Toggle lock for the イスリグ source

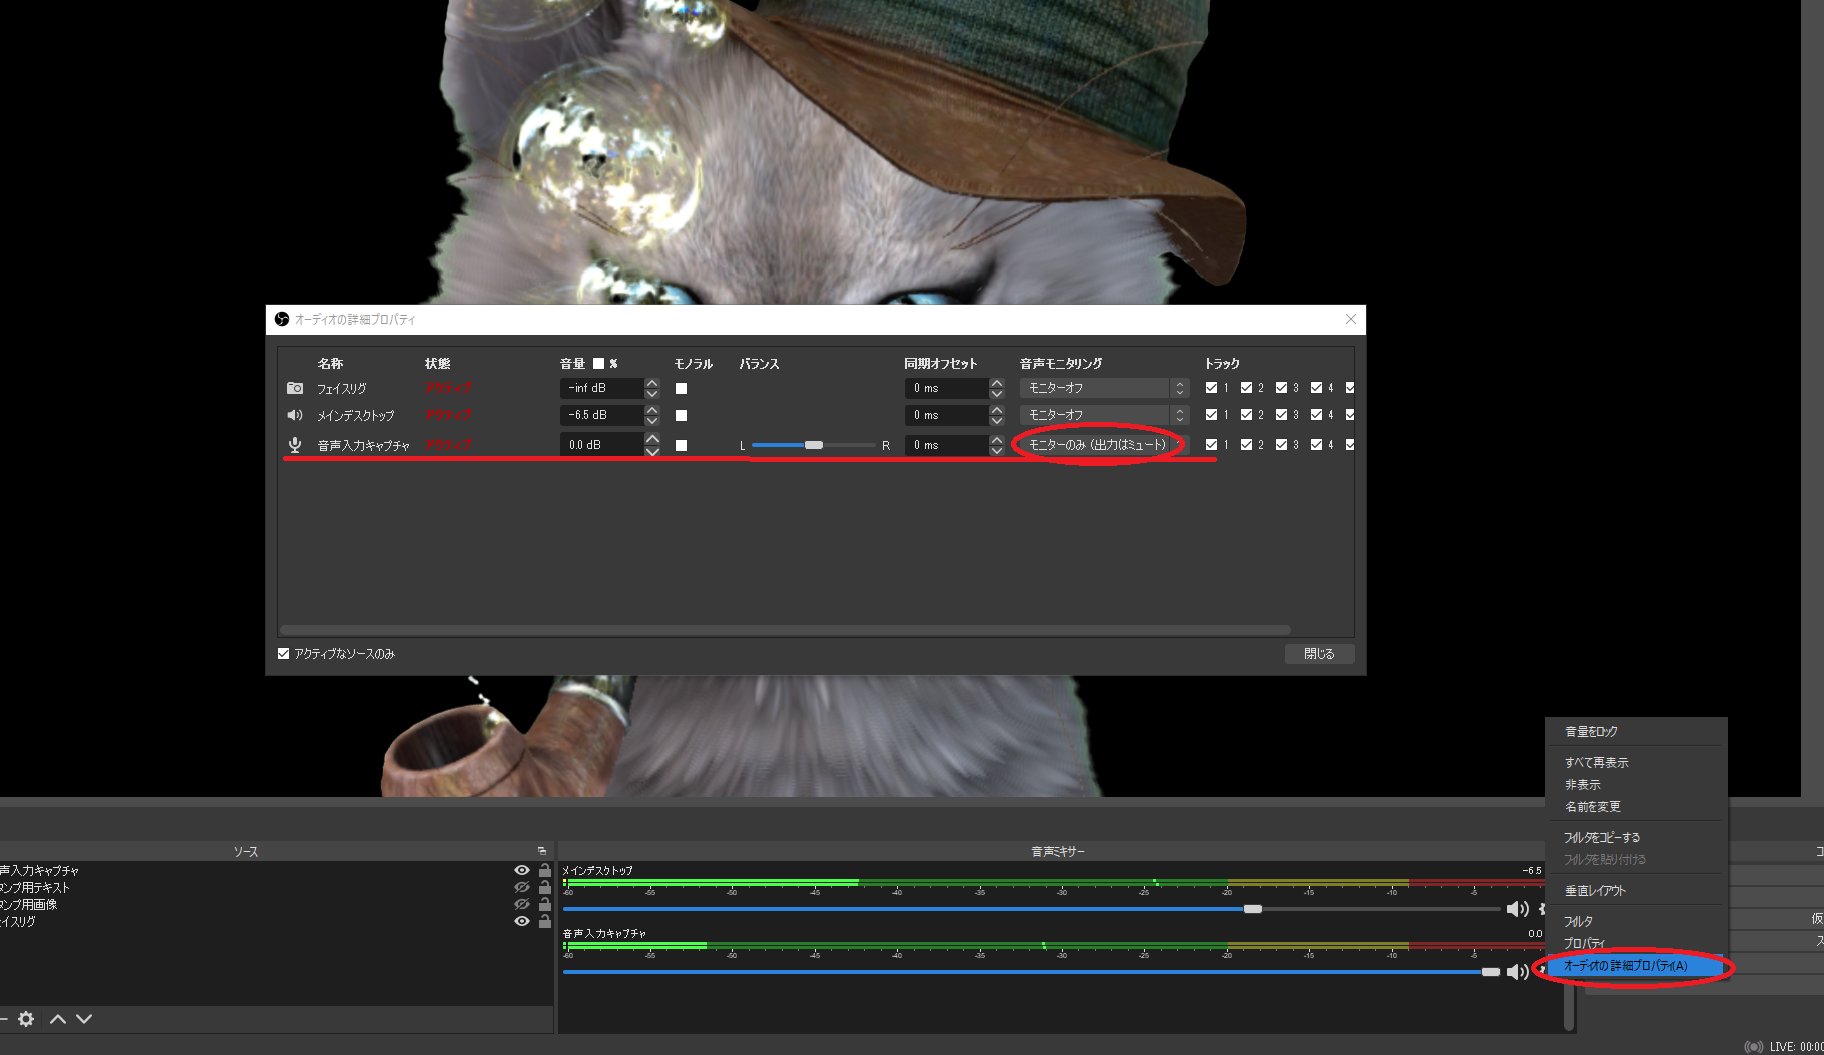545,922
